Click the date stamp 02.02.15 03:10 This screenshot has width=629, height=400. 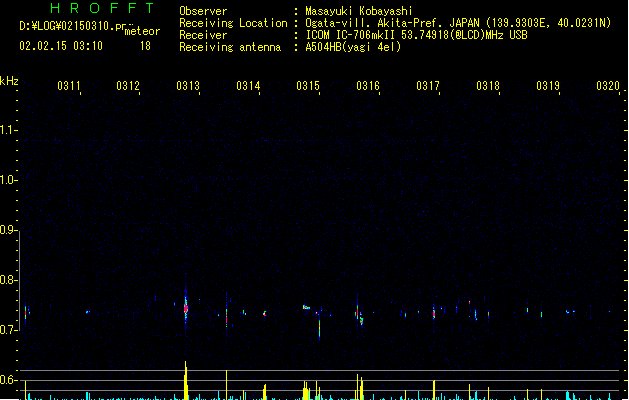coord(61,46)
